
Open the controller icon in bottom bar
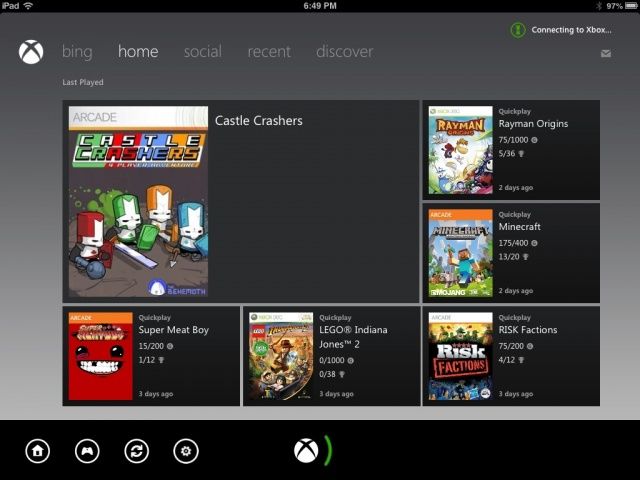[x=88, y=451]
